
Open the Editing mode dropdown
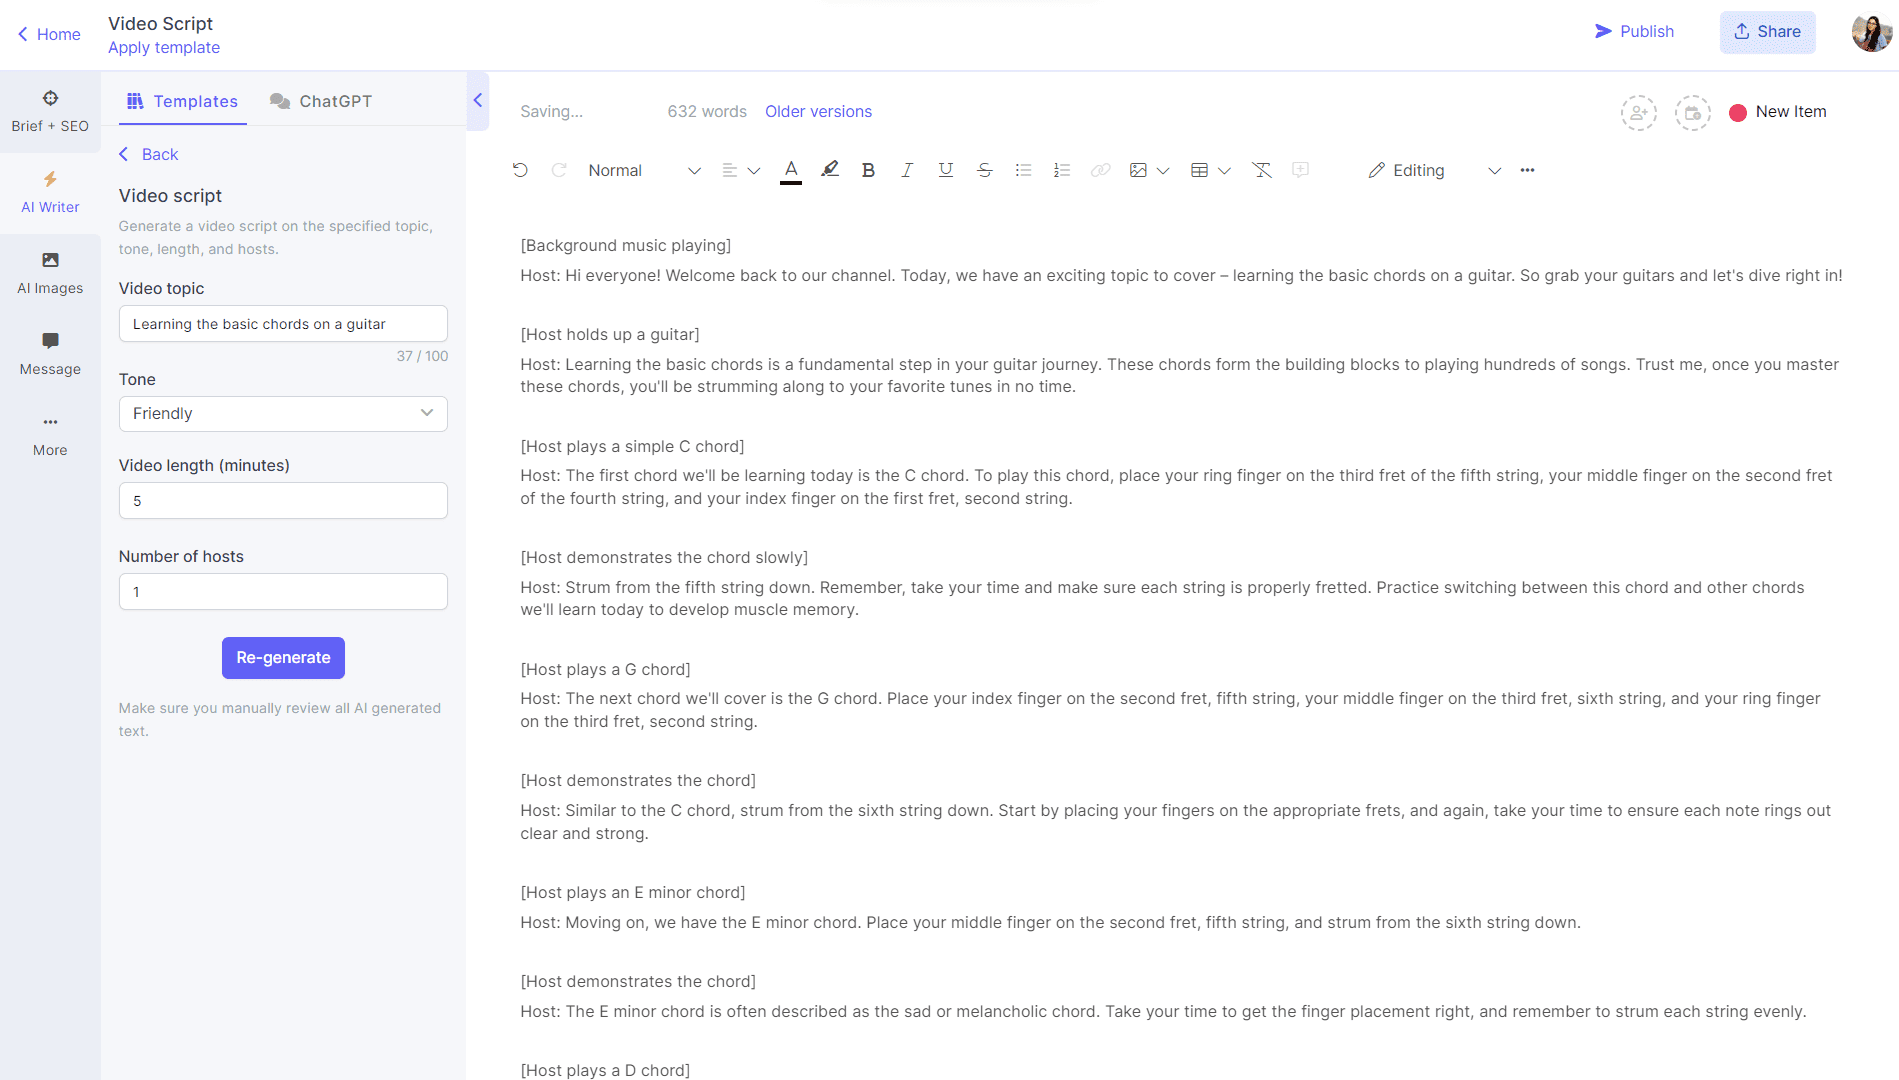tap(1434, 170)
